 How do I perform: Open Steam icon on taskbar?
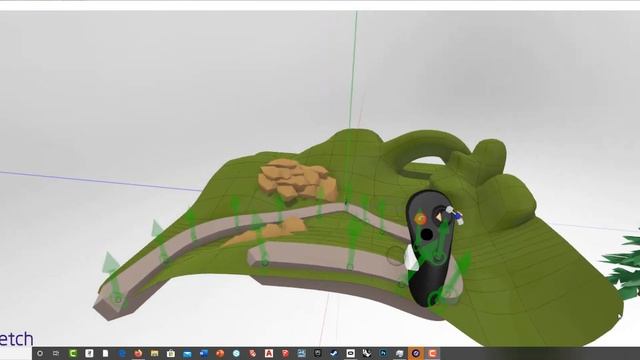click(334, 353)
